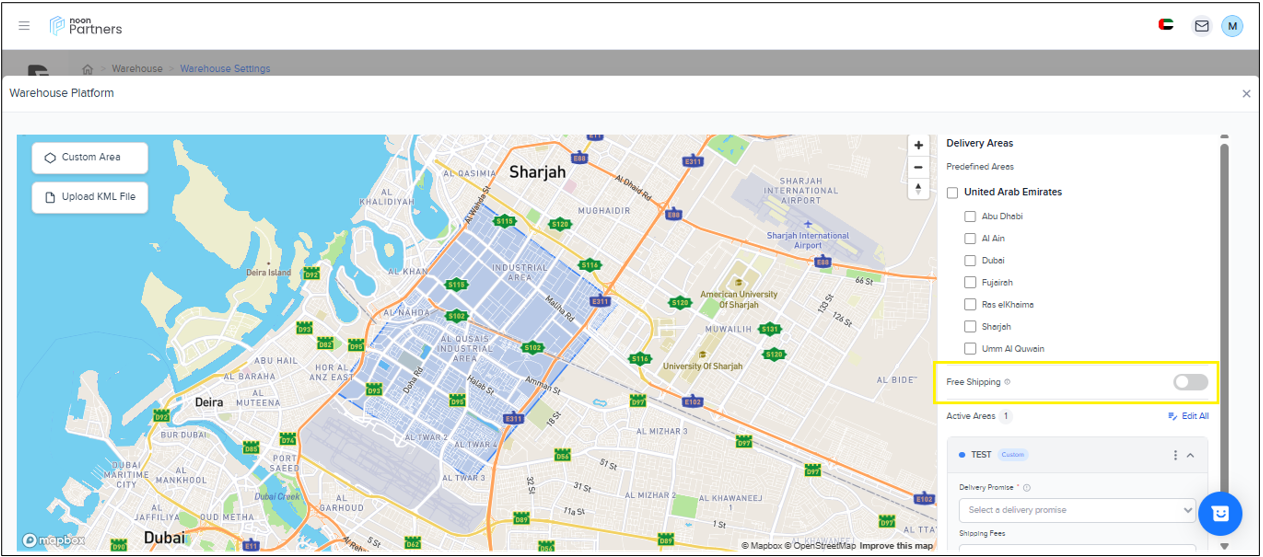The width and height of the screenshot is (1263, 557).
Task: Open the chat support widget
Action: (1219, 513)
